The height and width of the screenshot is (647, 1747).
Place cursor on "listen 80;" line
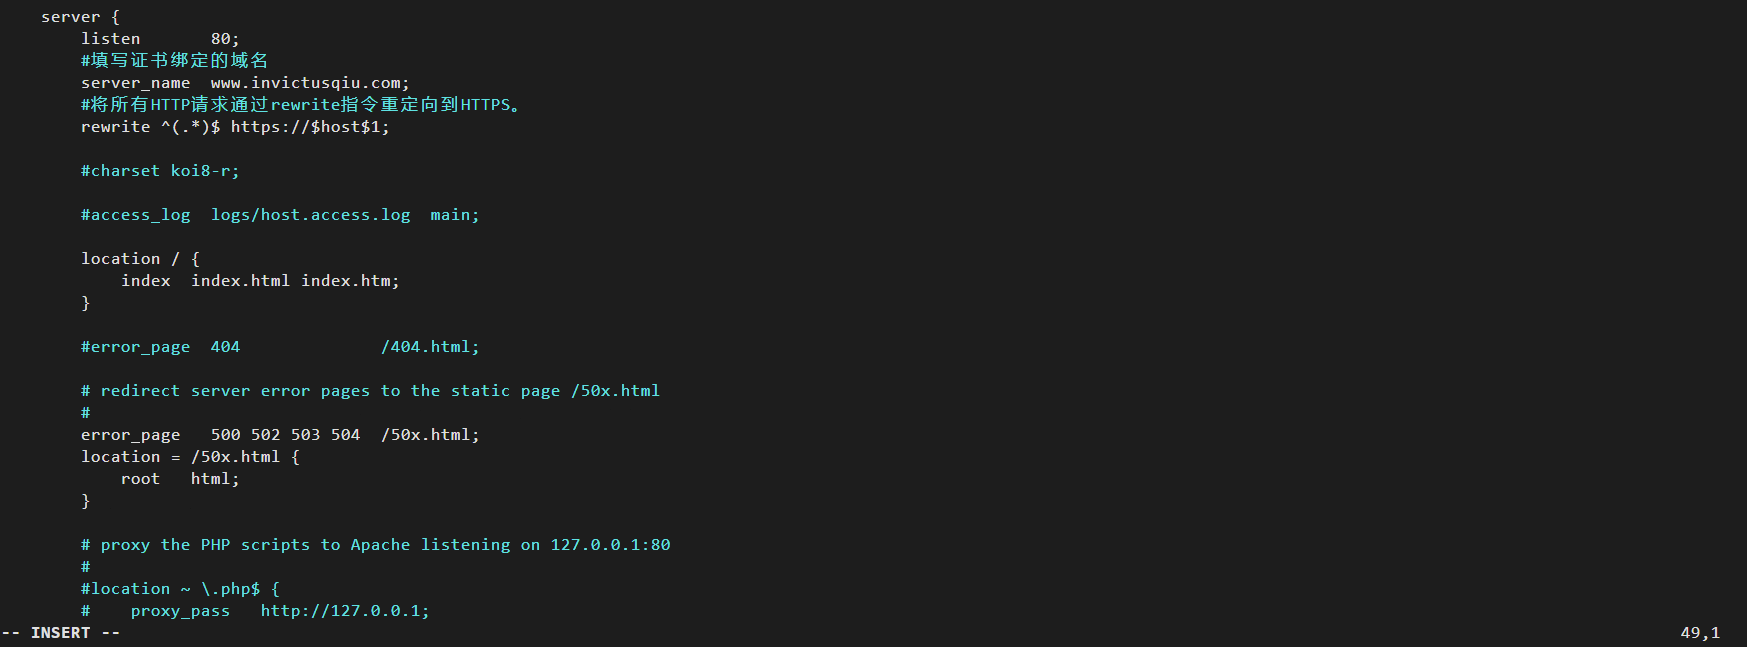160,39
